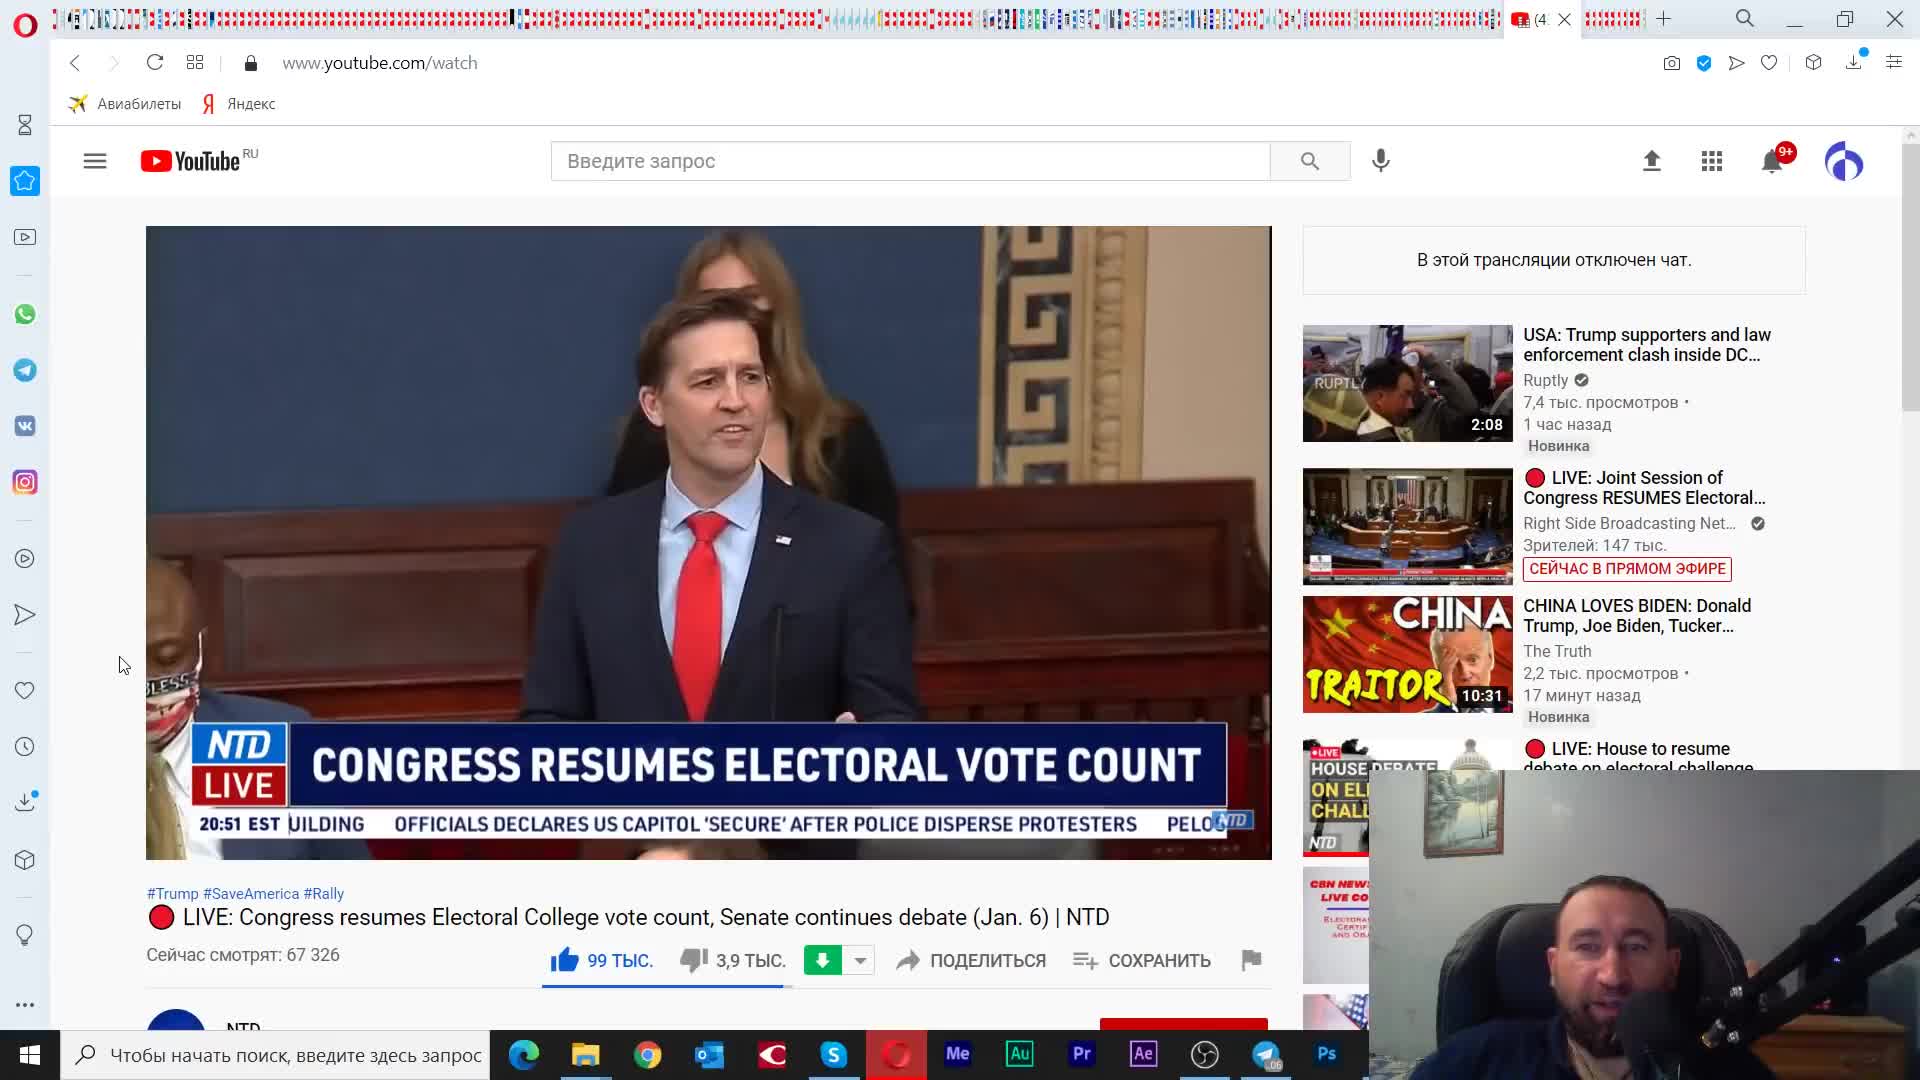1920x1080 pixels.
Task: Toggle the Opera bookmark heart icon
Action: click(x=1769, y=63)
